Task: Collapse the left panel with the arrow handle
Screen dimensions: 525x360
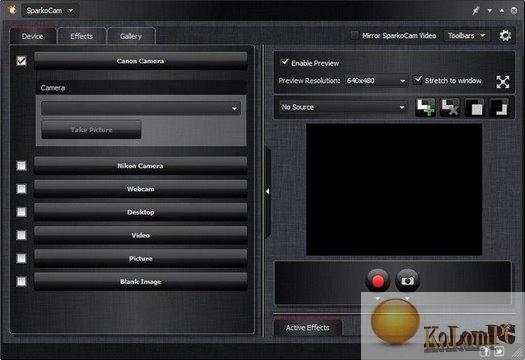Action: pos(268,192)
